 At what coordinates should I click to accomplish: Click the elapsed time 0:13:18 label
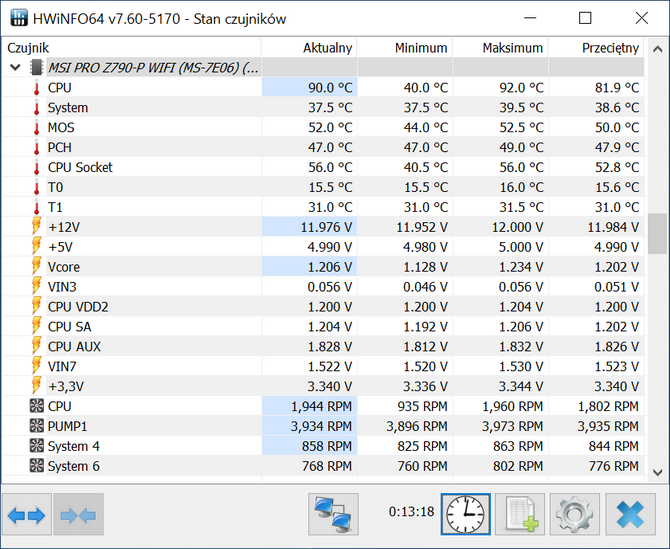pos(411,511)
